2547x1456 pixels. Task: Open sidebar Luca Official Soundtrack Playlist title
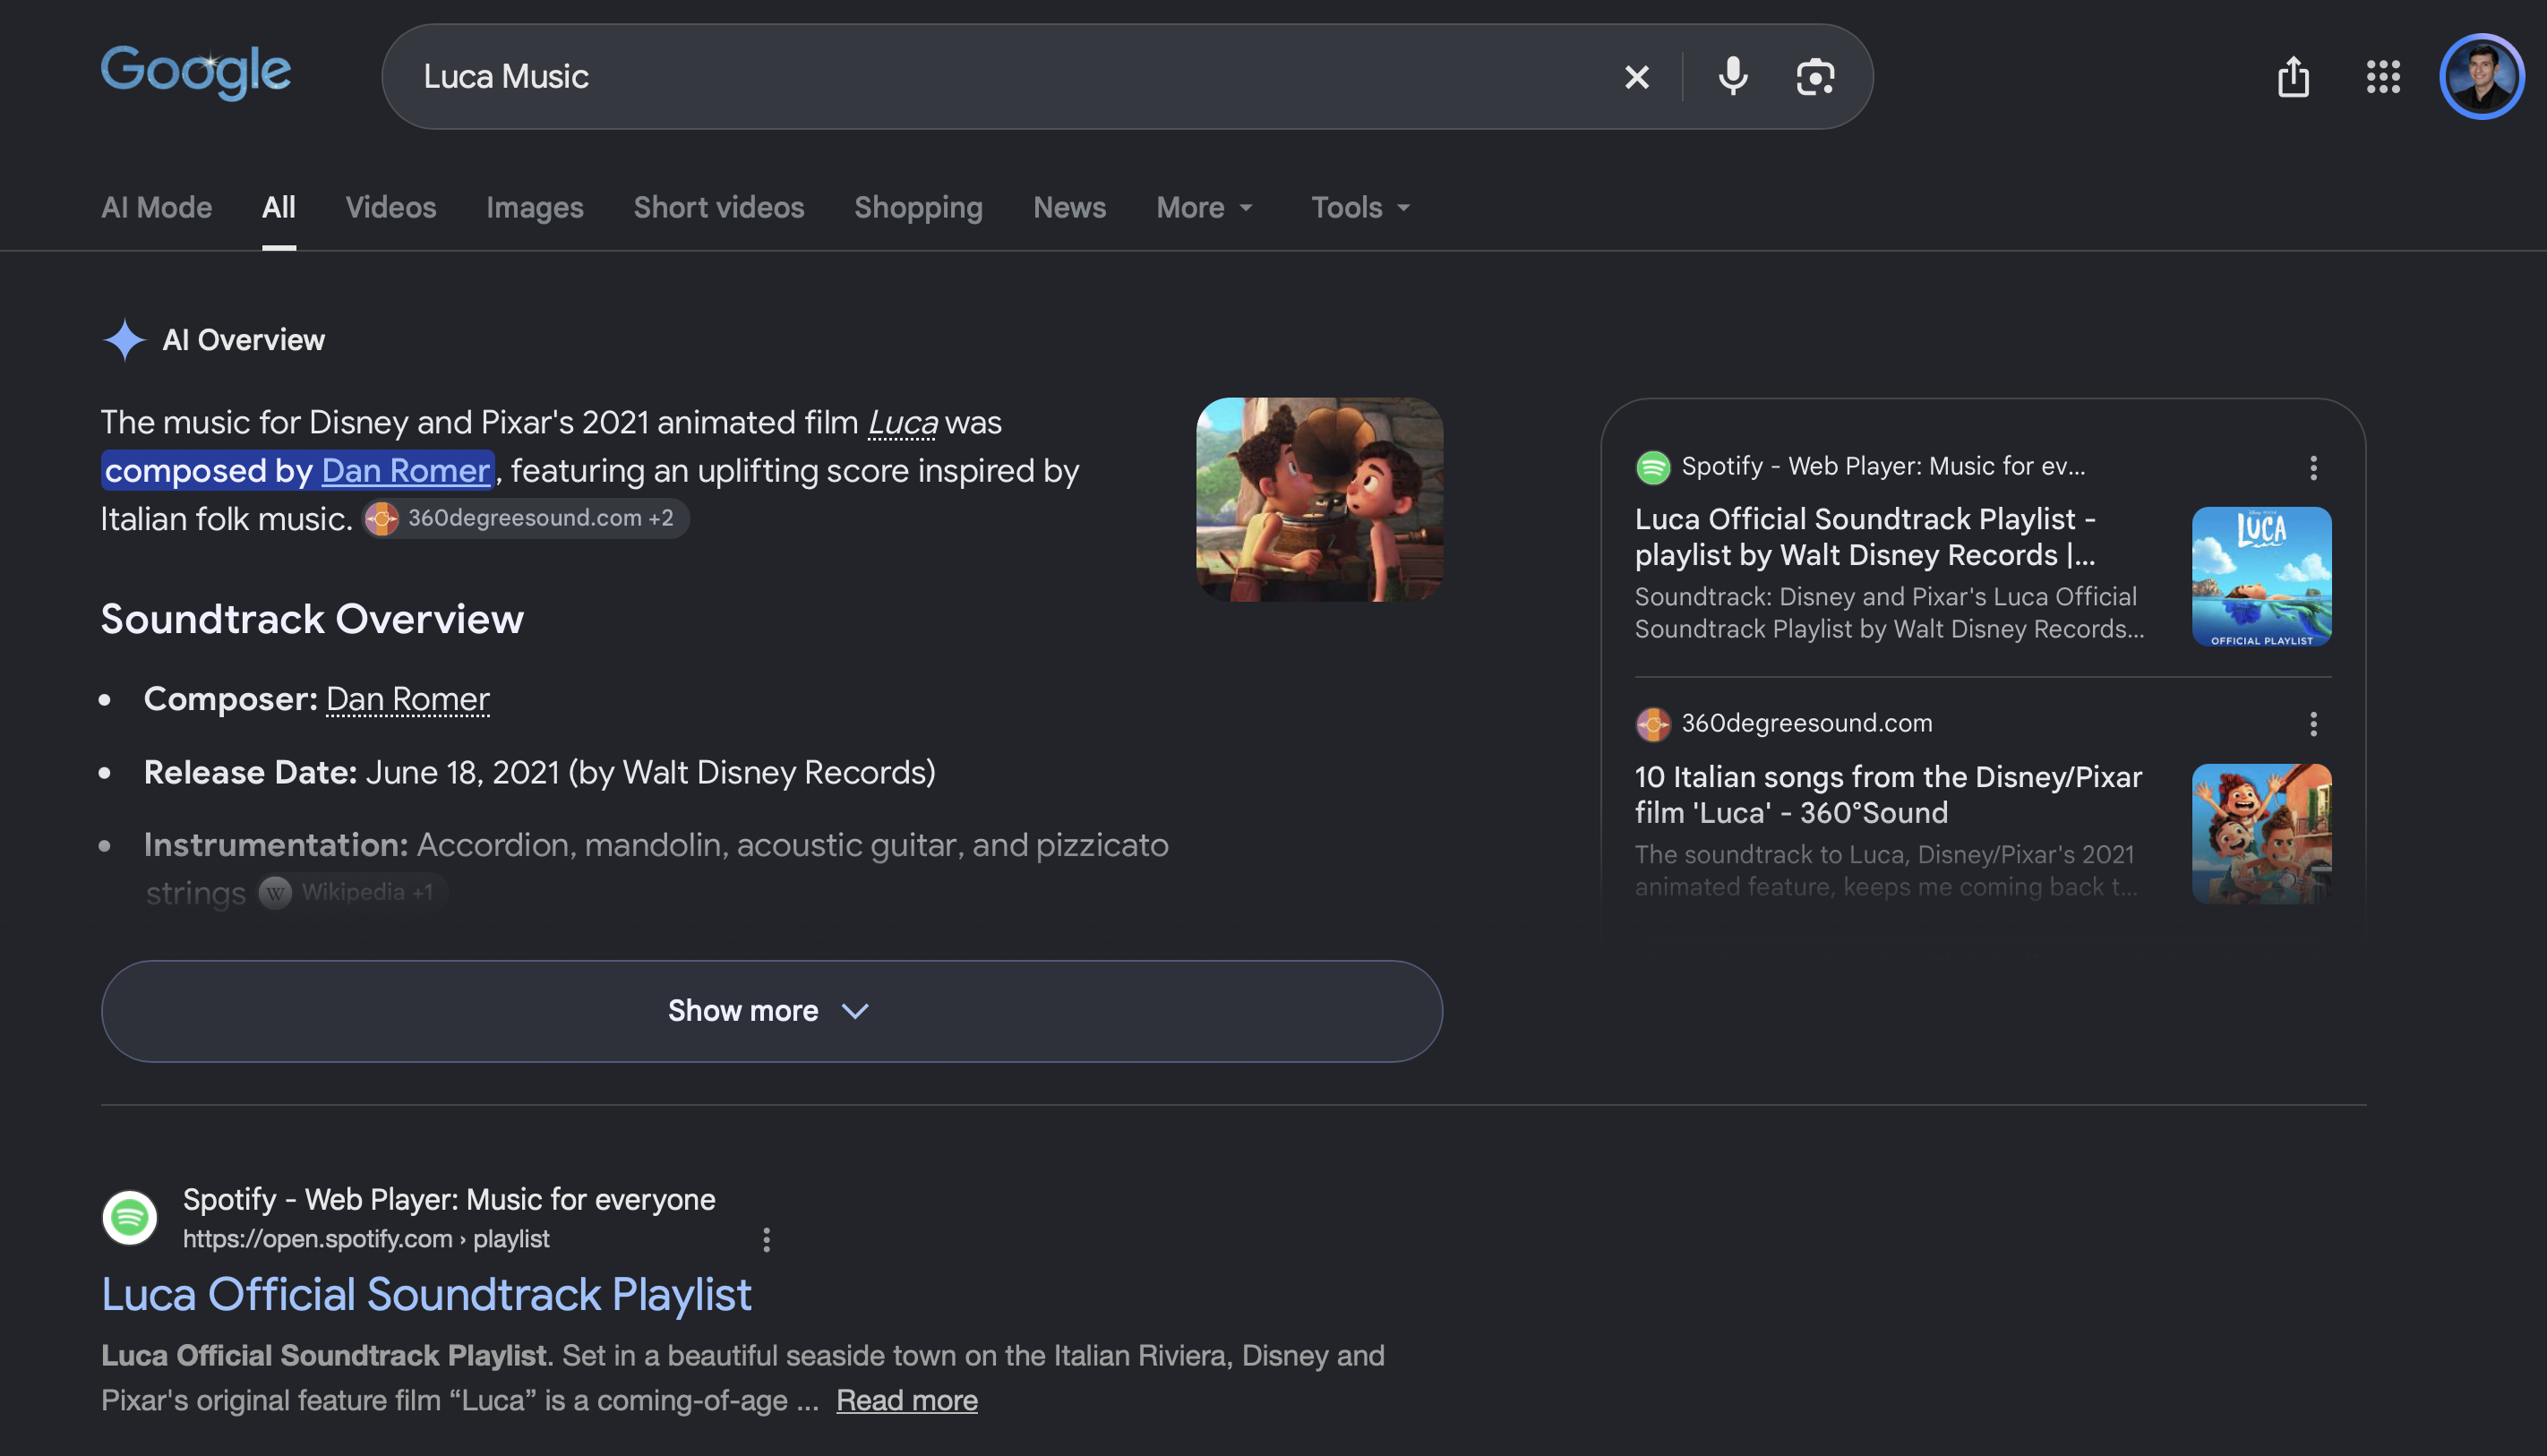(1866, 537)
